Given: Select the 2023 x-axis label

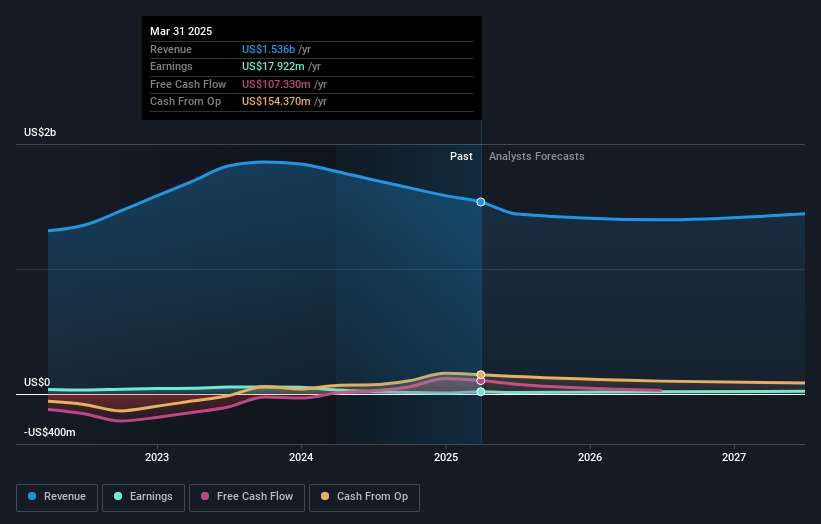Looking at the screenshot, I should pos(157,457).
